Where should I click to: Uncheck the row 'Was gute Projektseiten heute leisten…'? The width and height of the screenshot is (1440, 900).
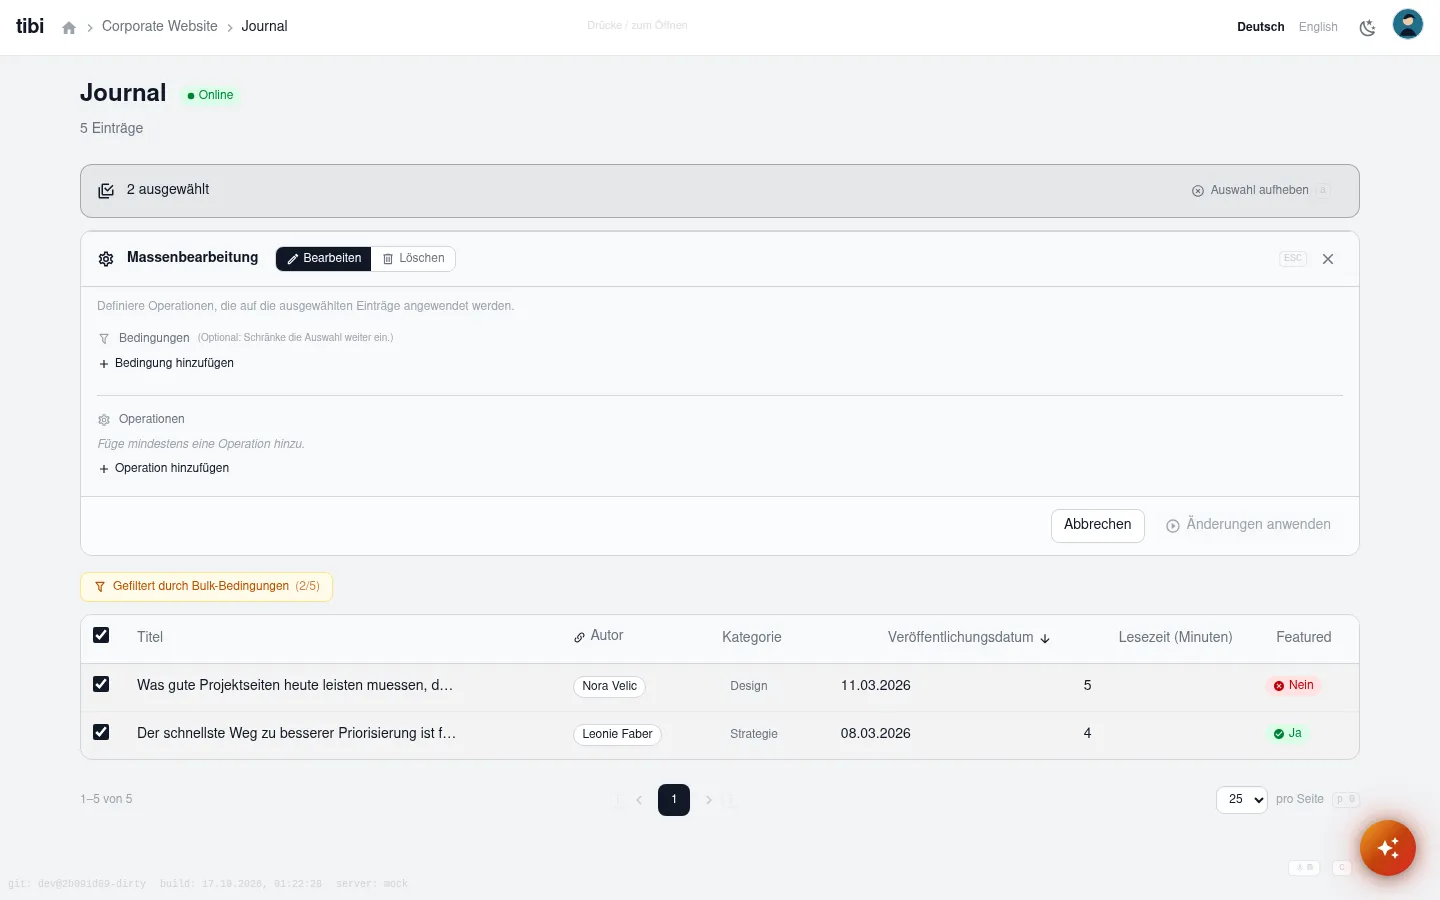(101, 684)
